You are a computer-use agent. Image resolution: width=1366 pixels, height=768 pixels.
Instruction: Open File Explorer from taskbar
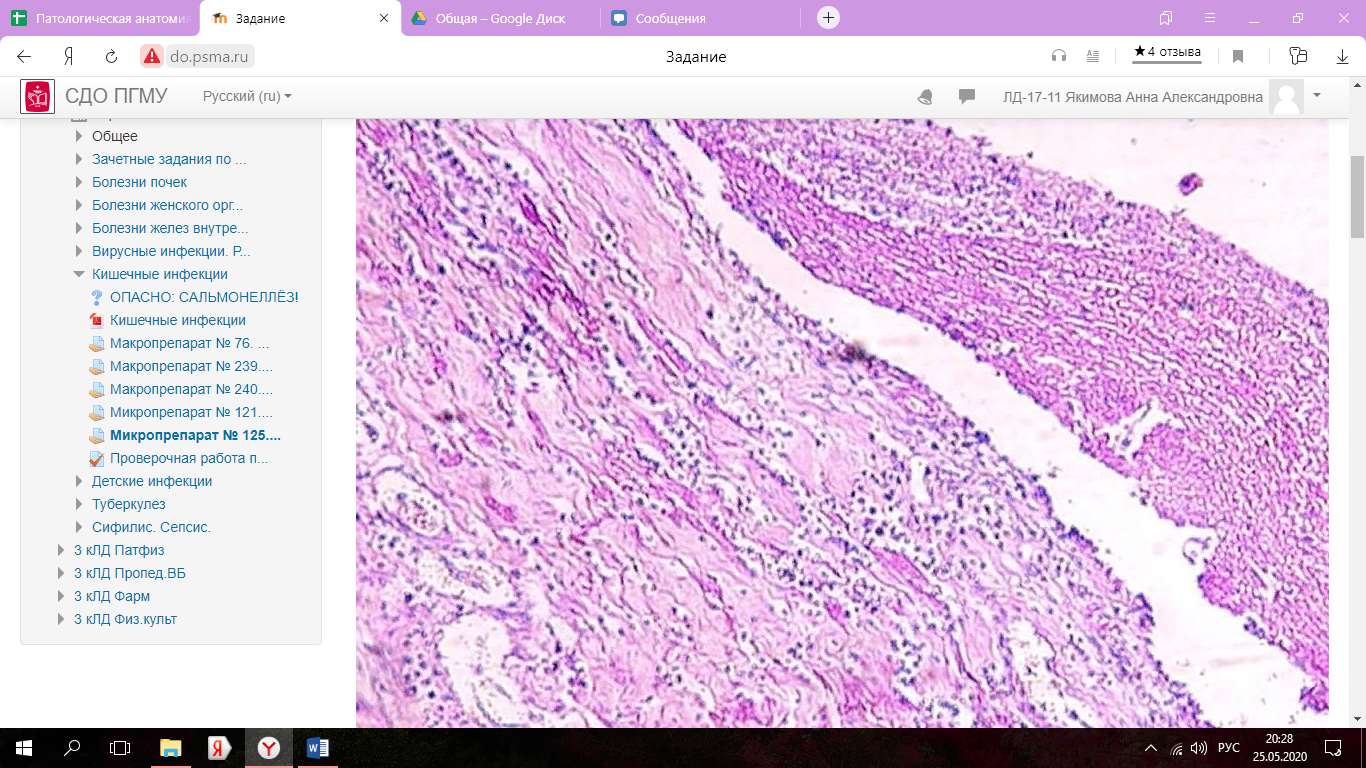click(172, 748)
